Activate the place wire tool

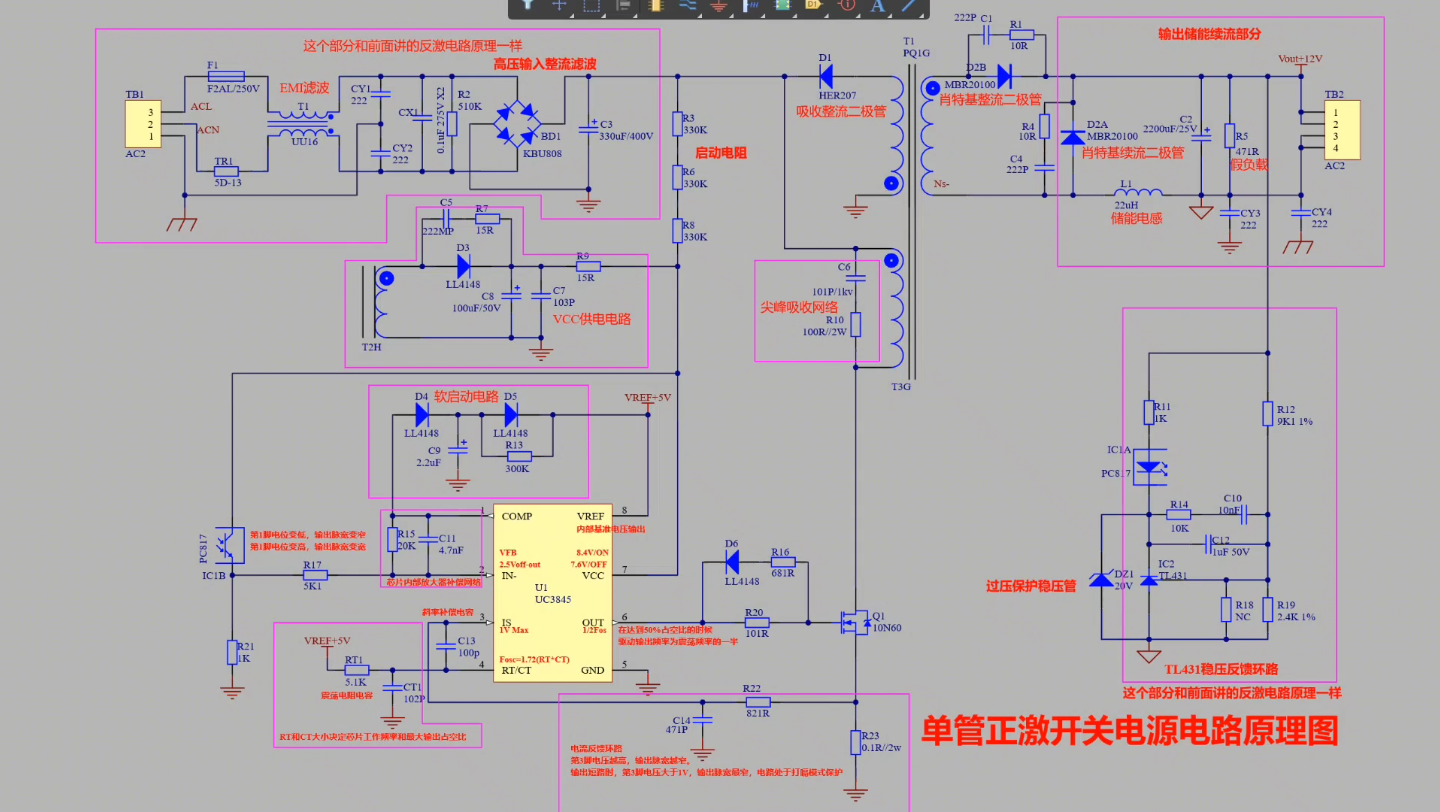tap(687, 5)
